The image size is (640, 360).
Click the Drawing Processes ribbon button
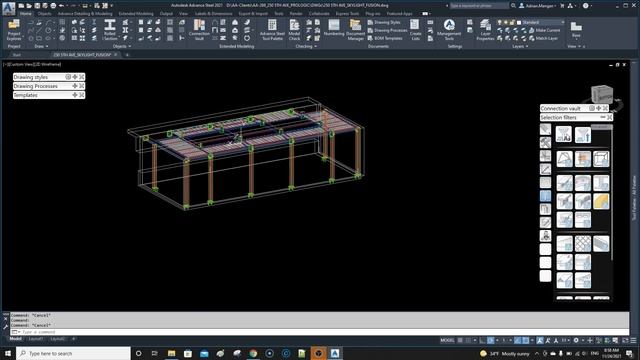point(387,30)
